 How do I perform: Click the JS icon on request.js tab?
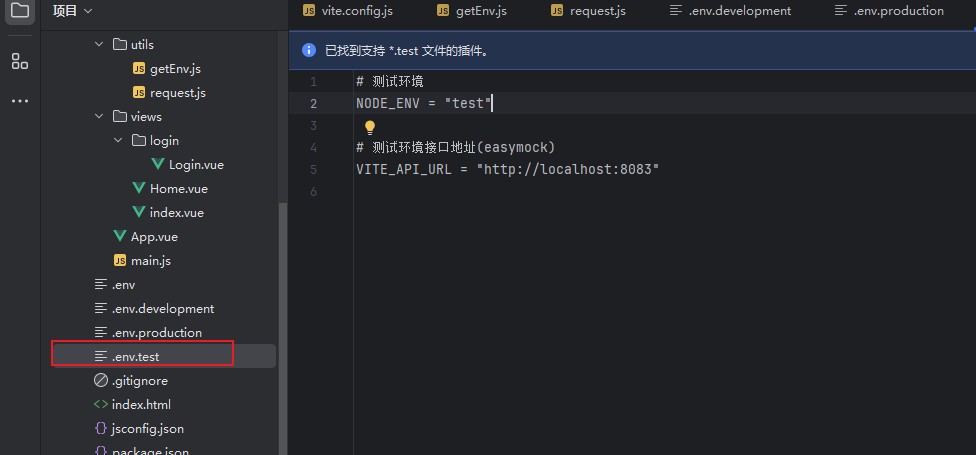click(557, 11)
